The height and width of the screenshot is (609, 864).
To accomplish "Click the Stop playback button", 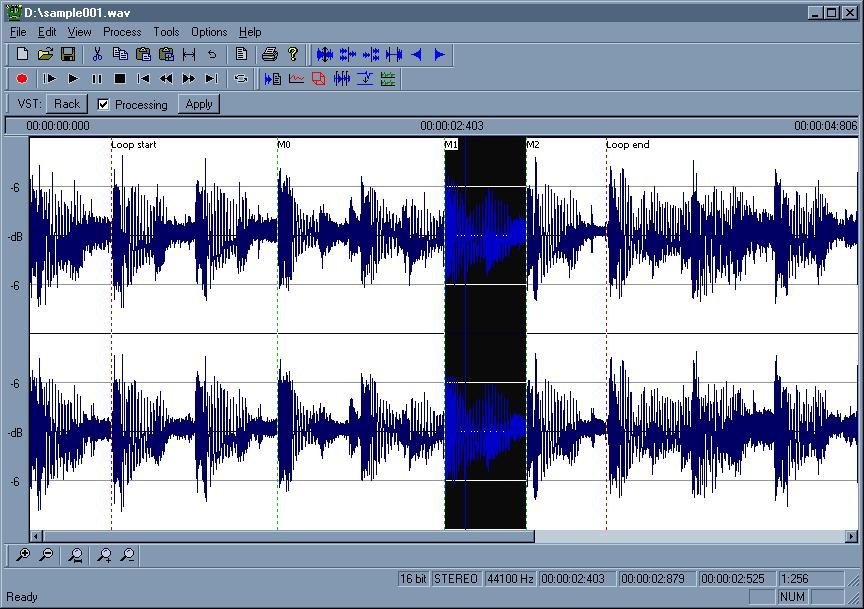I will tap(120, 79).
